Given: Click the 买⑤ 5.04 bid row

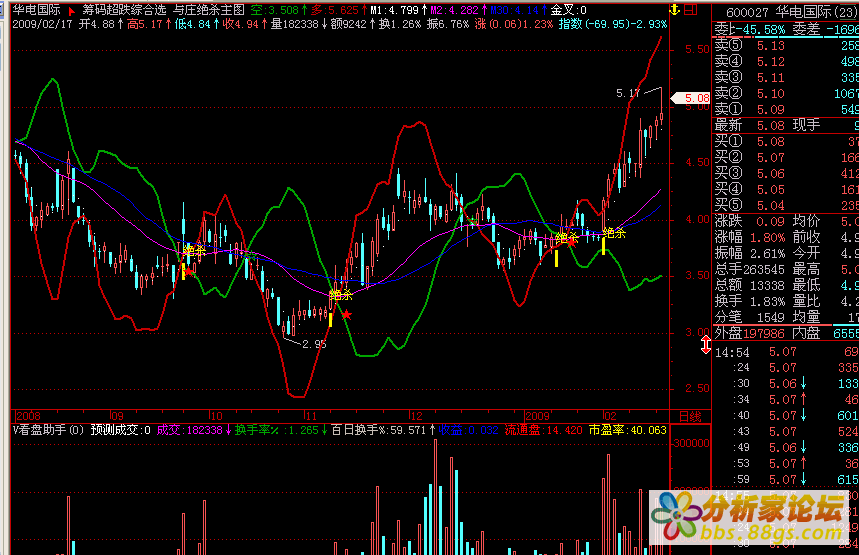Looking at the screenshot, I should coord(786,205).
